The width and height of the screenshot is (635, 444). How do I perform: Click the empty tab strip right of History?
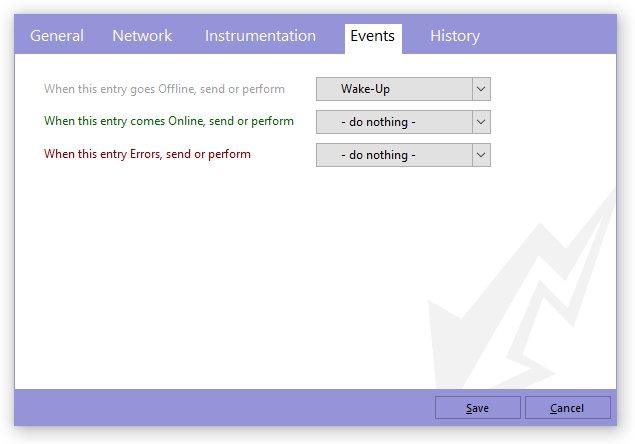click(x=550, y=36)
